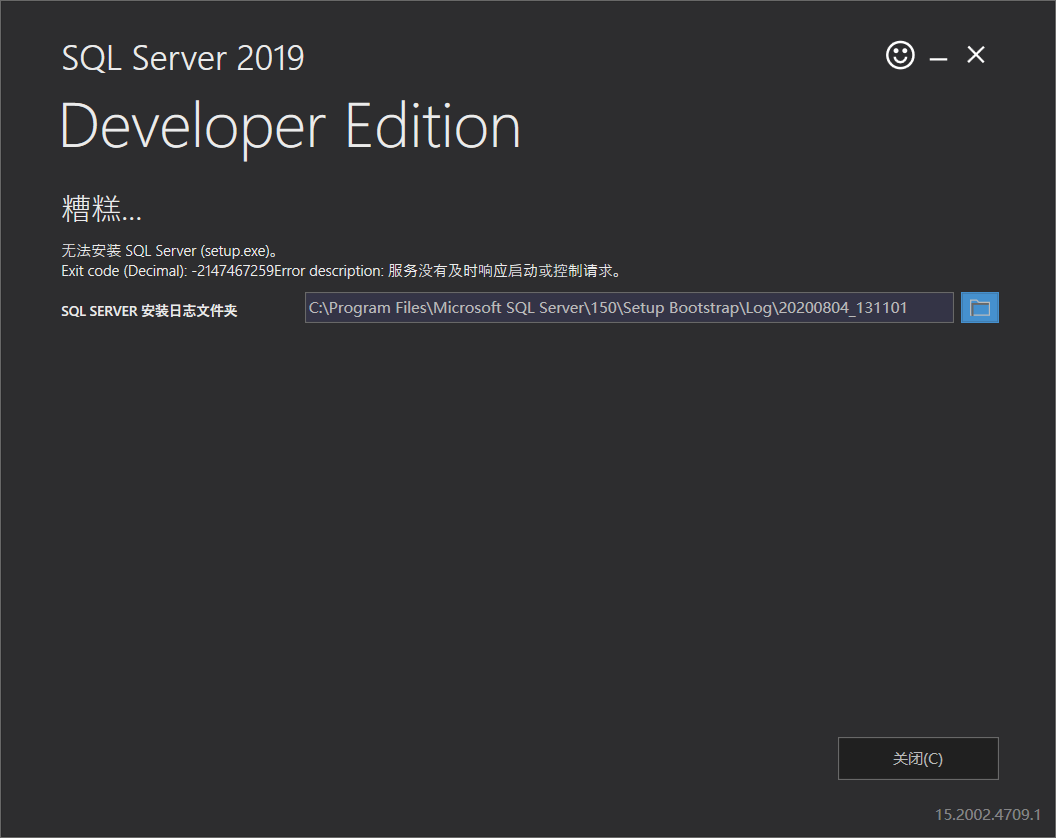Click the SQL Server 2019 title text
The height and width of the screenshot is (838, 1056).
(183, 58)
